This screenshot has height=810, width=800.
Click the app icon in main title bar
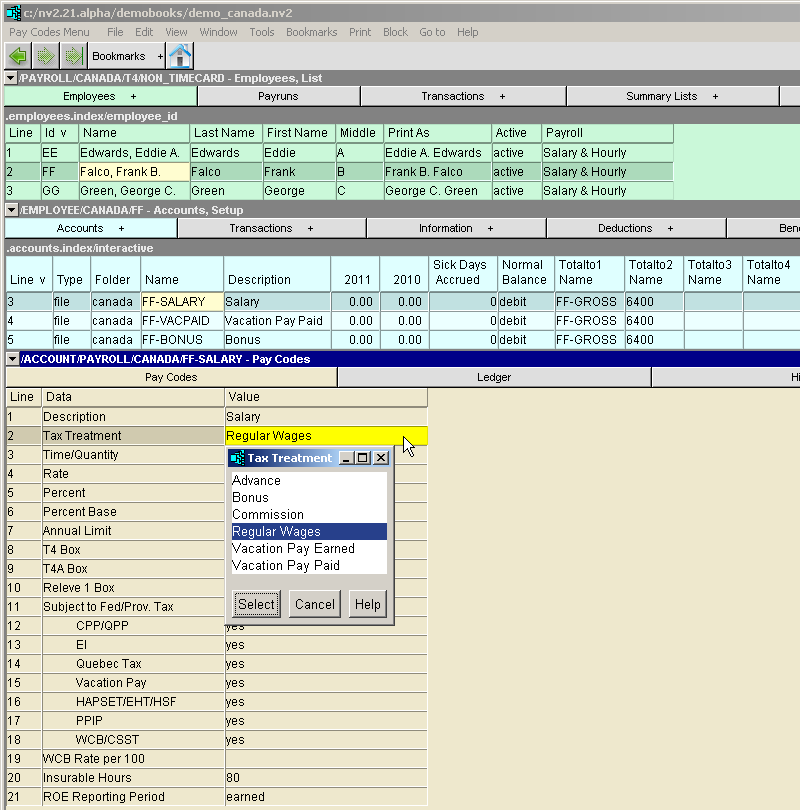tap(13, 12)
